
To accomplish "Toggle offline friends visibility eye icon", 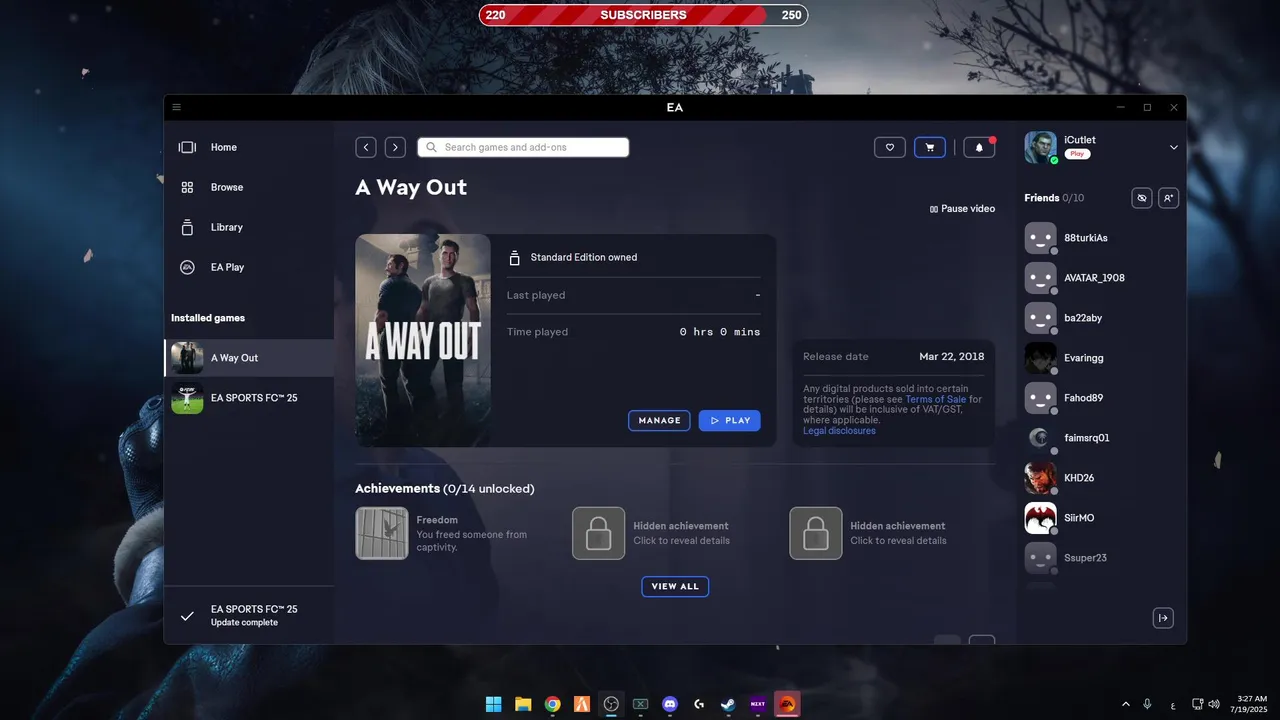I will tap(1142, 198).
